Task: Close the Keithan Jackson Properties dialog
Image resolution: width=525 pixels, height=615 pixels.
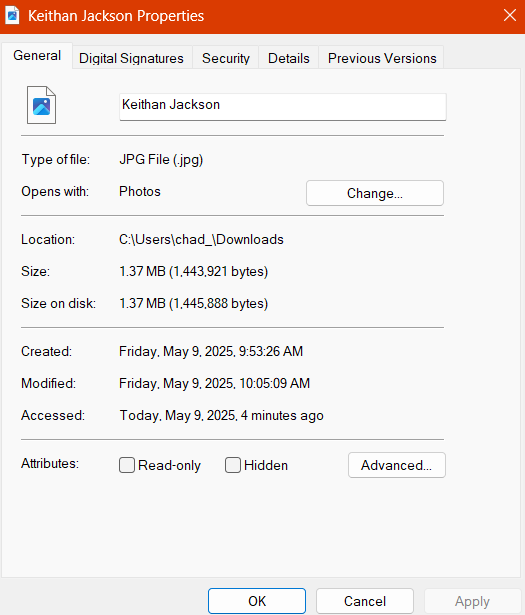Action: pyautogui.click(x=510, y=16)
